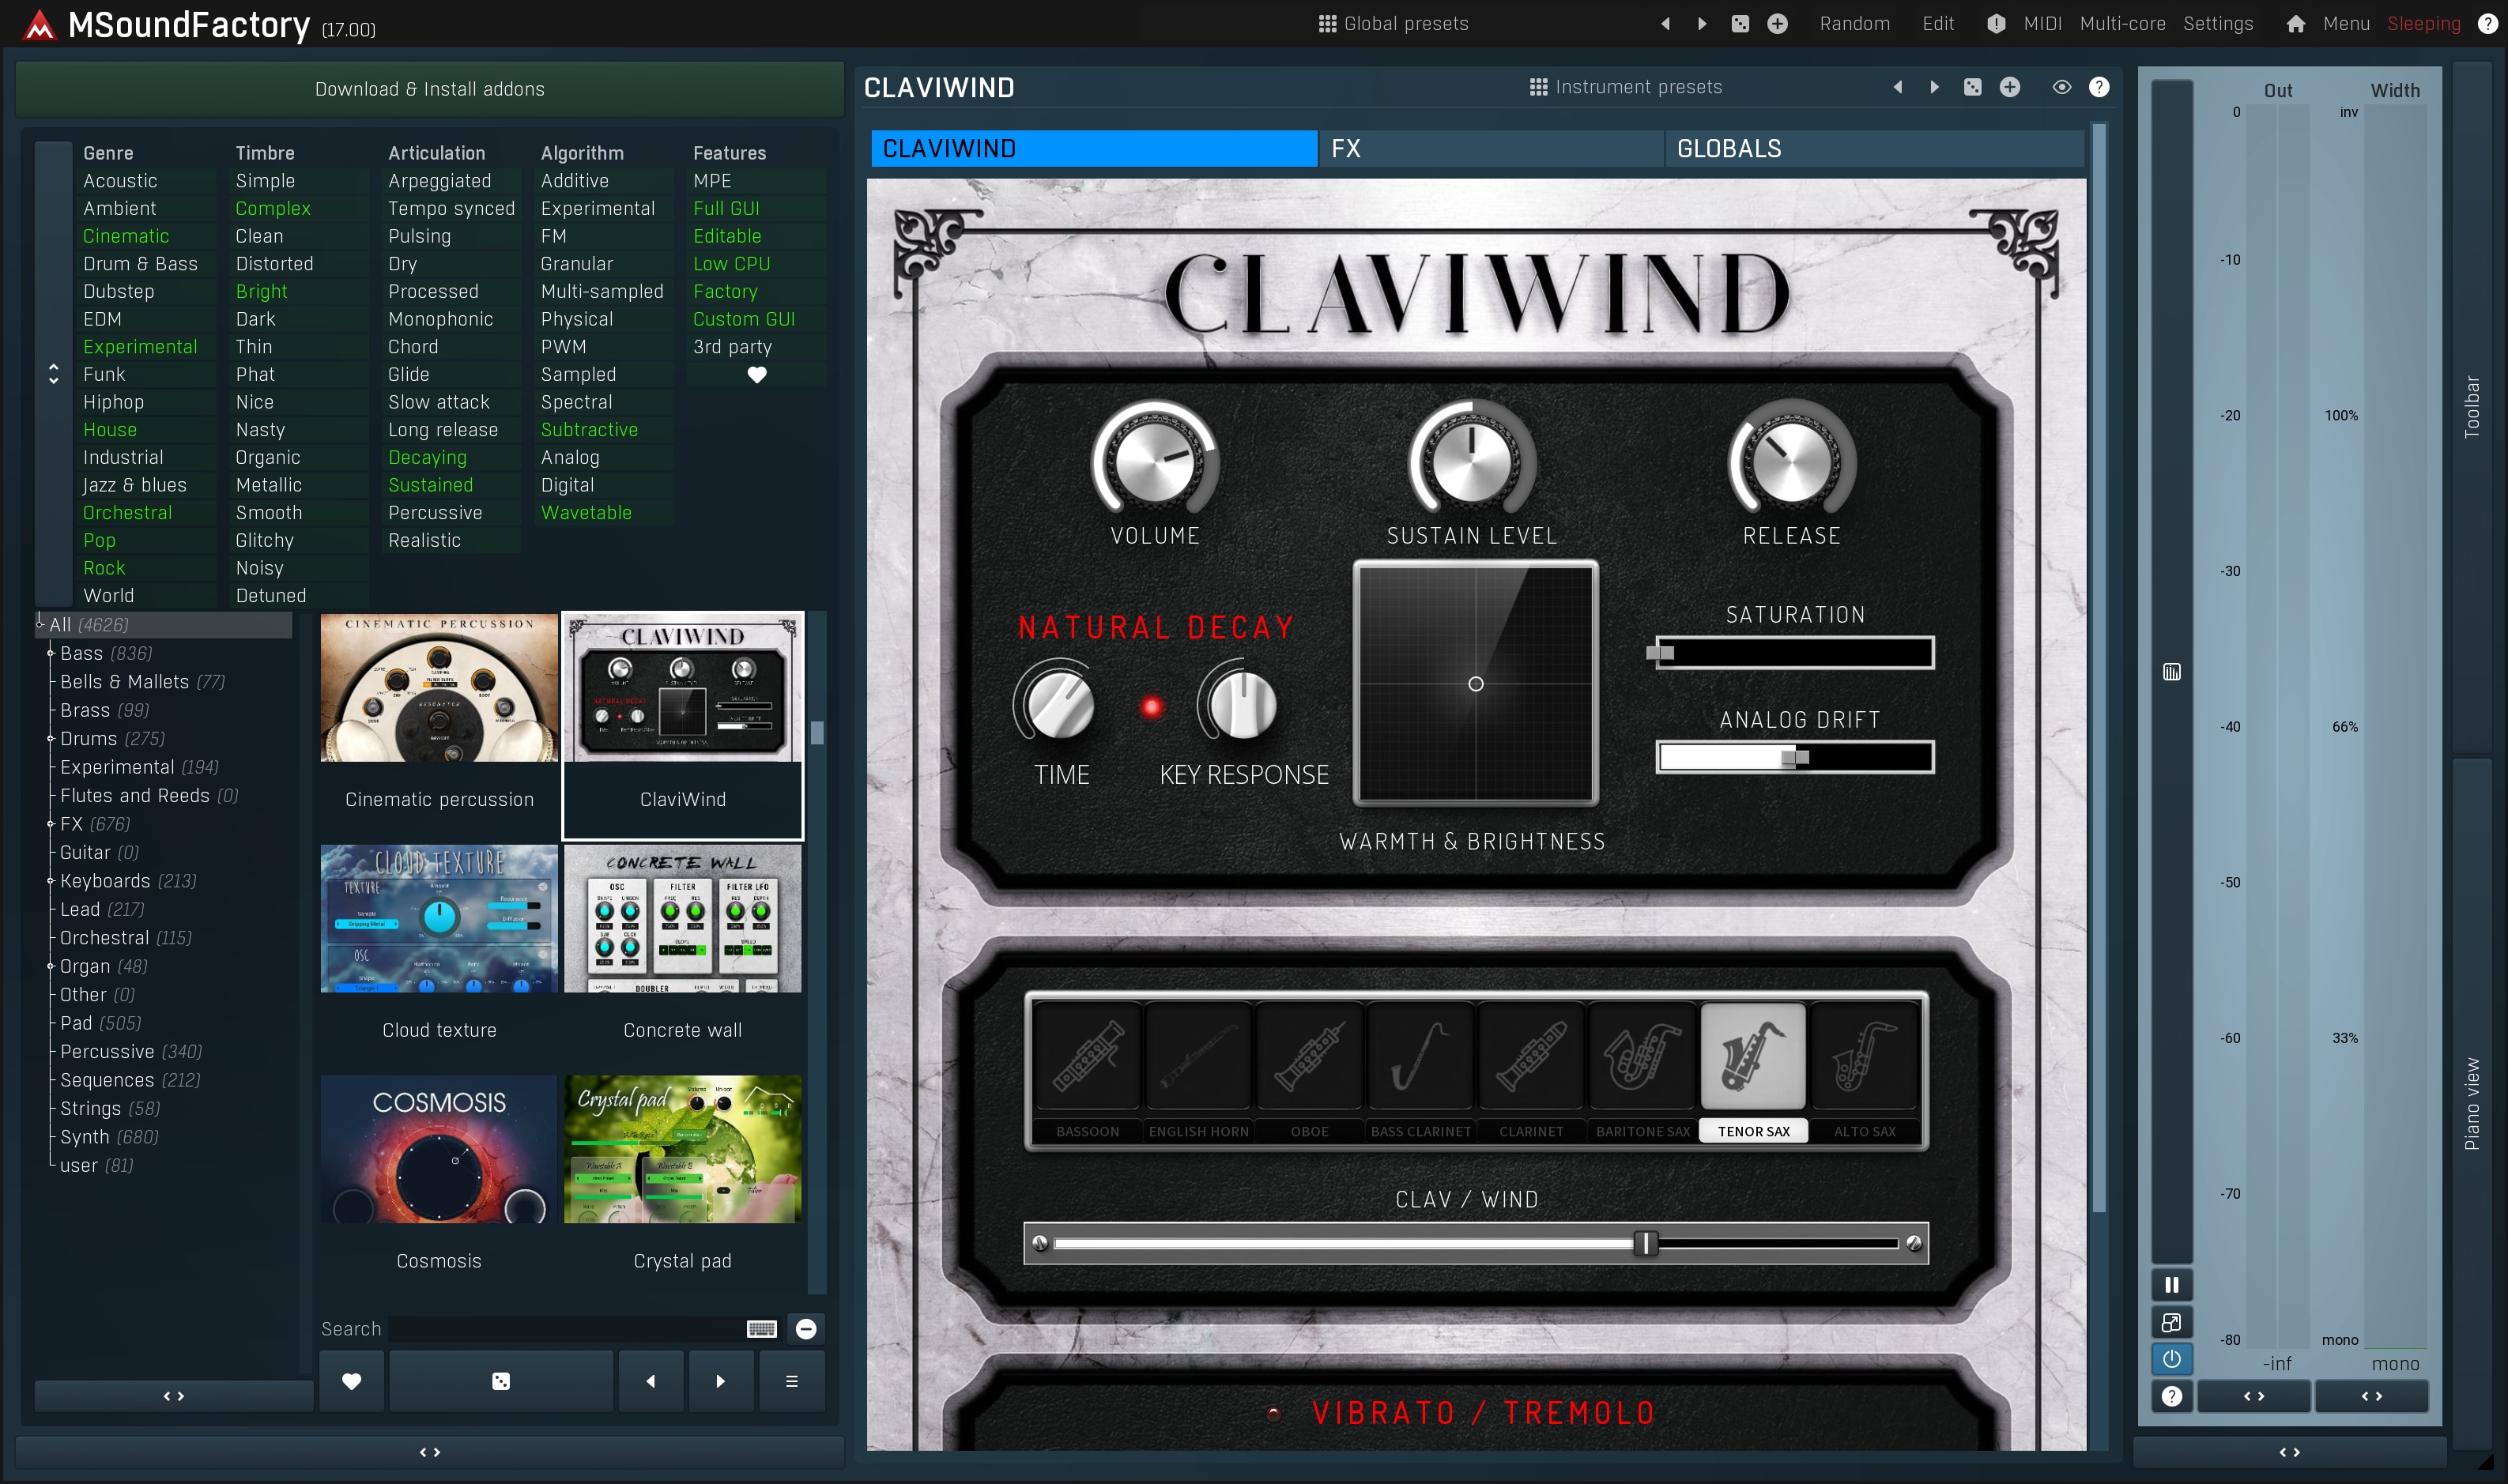The width and height of the screenshot is (2508, 1484).
Task: Select the Cosmosis preset thumbnail
Action: point(439,1150)
